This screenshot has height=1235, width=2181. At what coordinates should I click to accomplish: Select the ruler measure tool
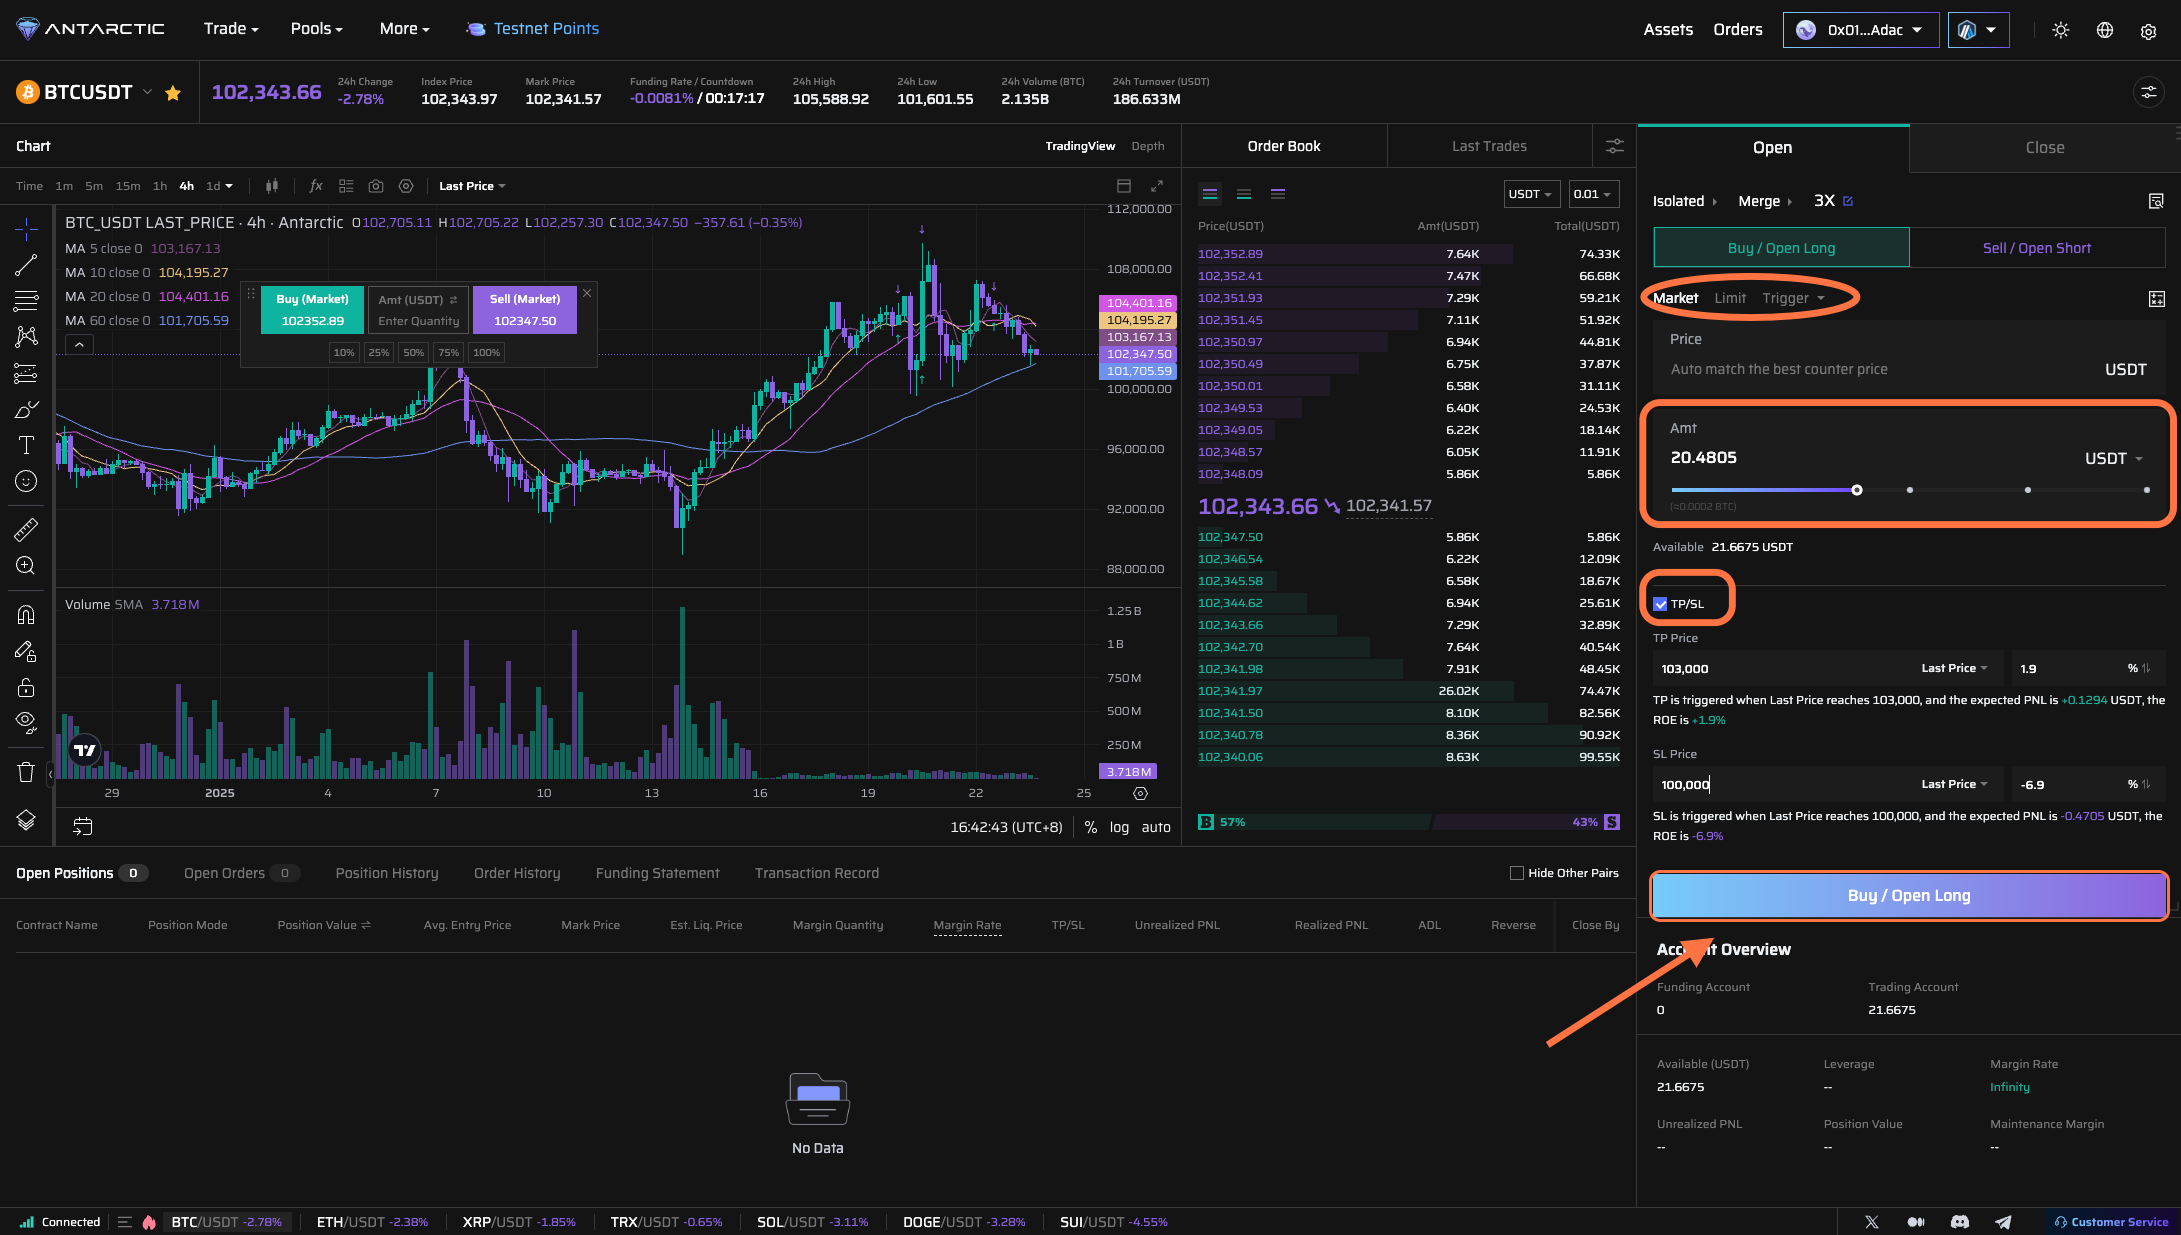coord(26,529)
